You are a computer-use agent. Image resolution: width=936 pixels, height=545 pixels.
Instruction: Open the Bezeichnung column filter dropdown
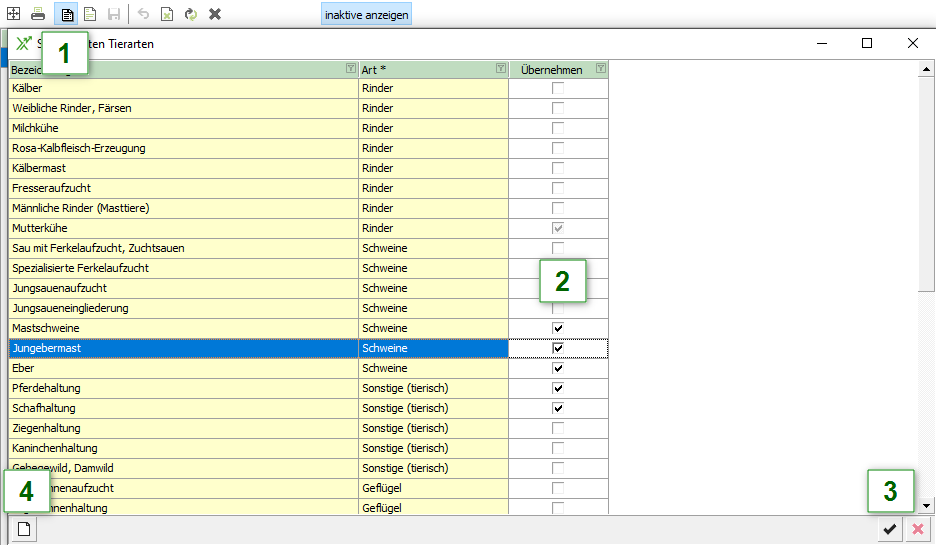click(x=350, y=69)
